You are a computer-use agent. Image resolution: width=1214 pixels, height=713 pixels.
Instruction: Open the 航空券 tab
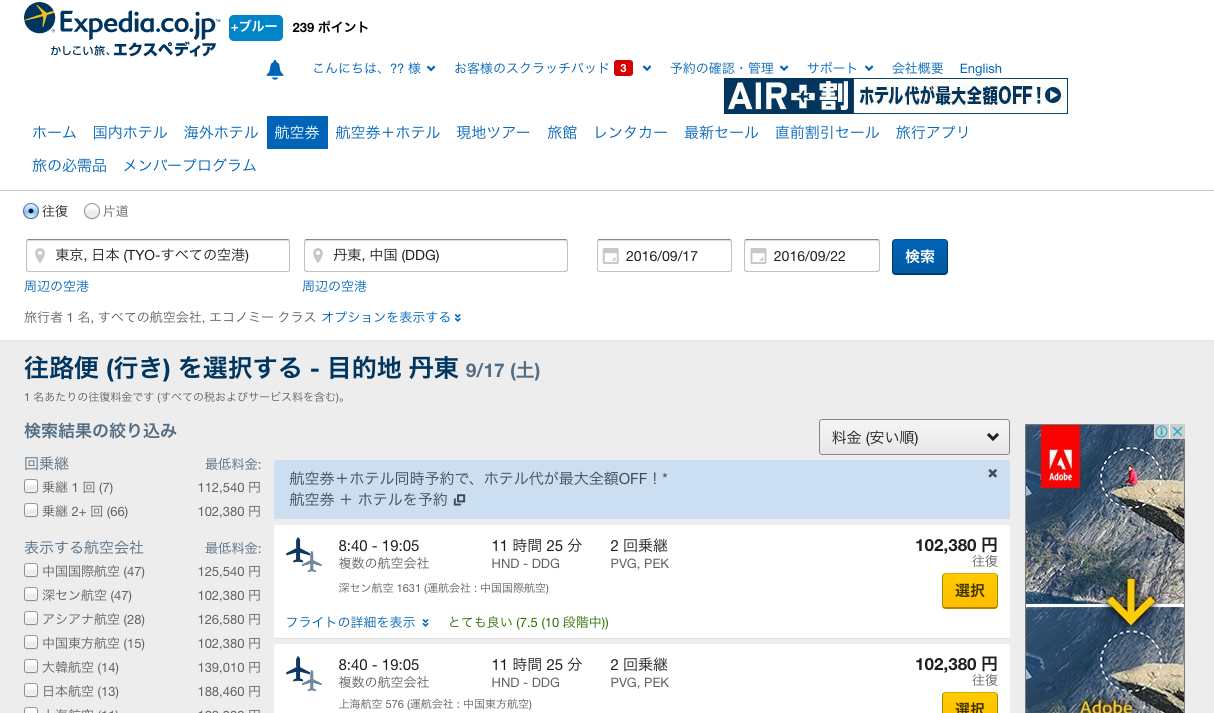[297, 132]
